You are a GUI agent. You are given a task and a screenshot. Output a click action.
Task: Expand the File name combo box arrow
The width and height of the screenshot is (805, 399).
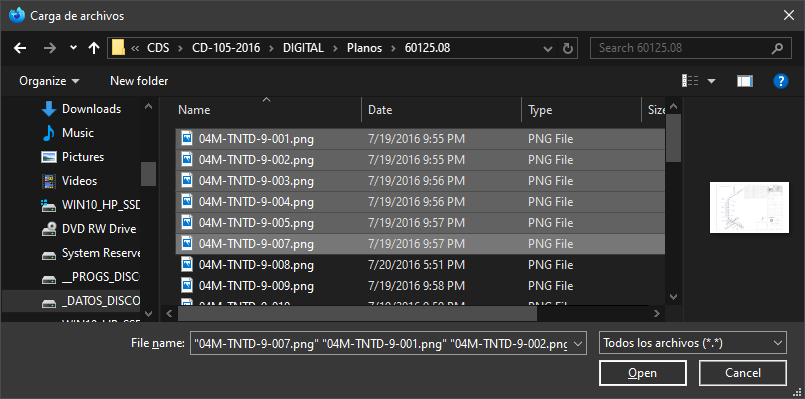(578, 344)
